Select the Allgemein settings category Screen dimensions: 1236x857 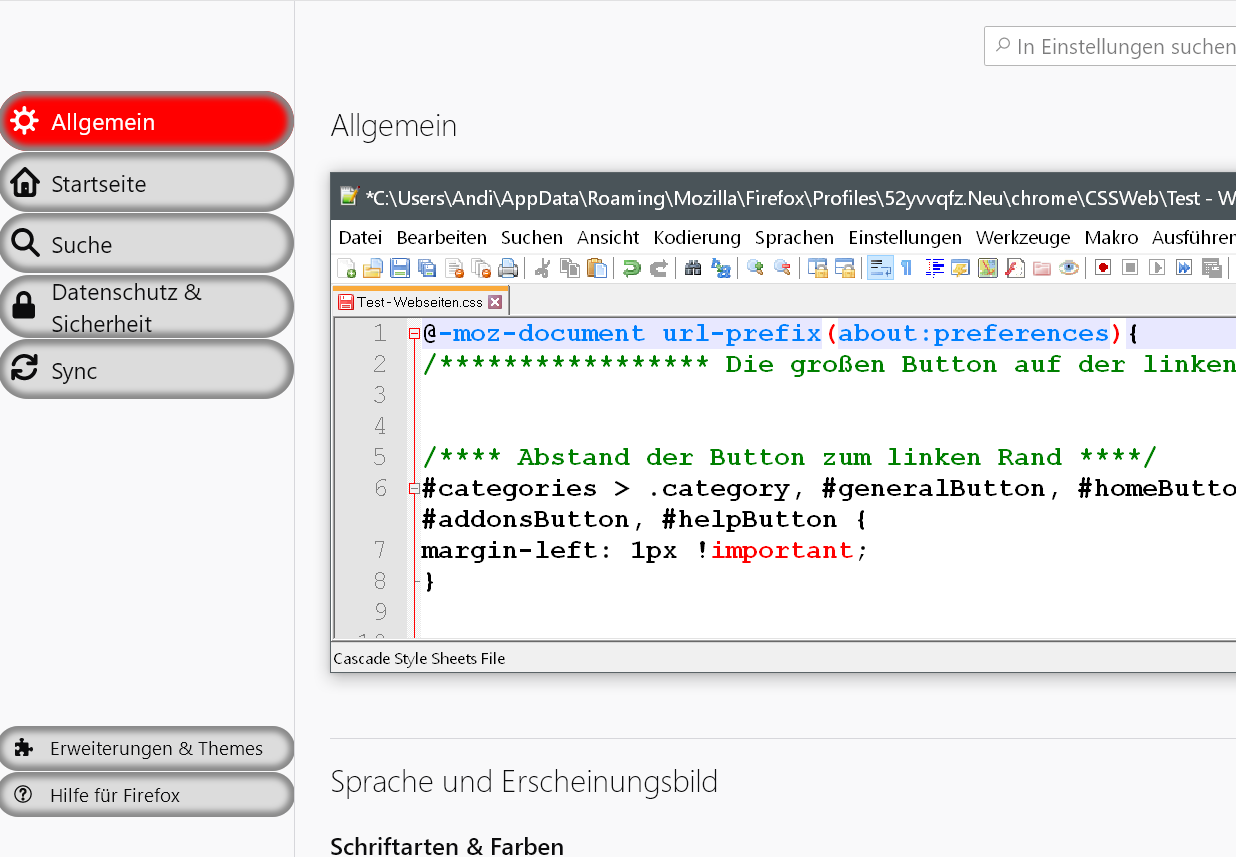click(x=146, y=121)
